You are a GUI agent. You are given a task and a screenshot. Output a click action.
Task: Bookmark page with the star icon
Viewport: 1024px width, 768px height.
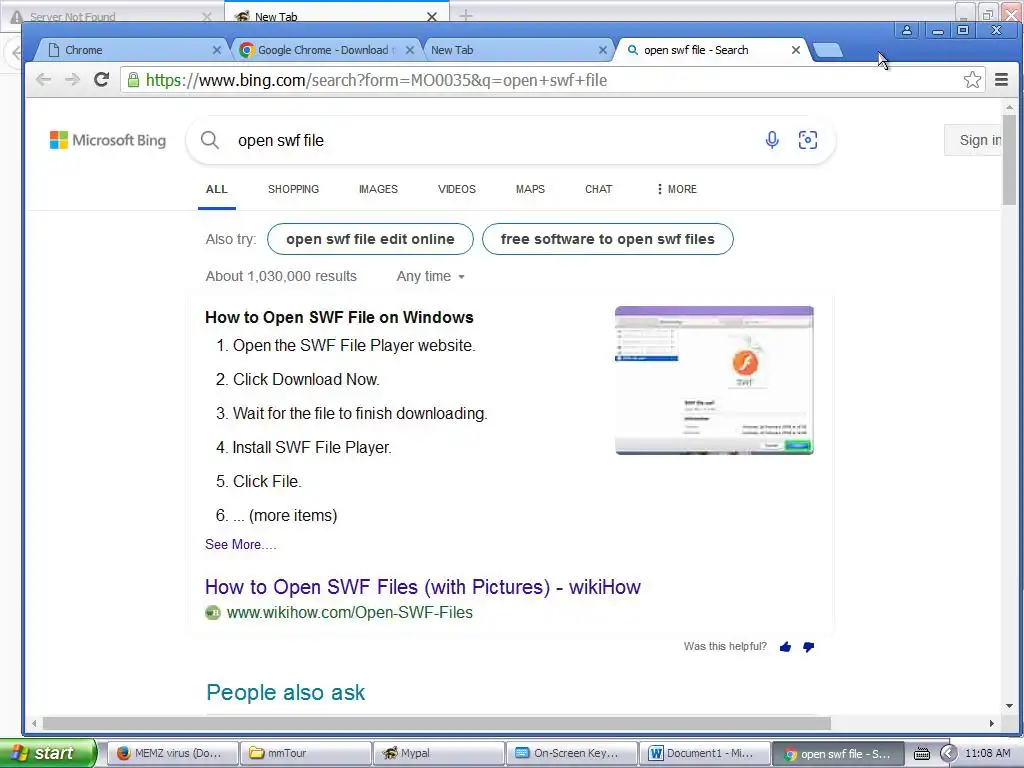tap(972, 80)
